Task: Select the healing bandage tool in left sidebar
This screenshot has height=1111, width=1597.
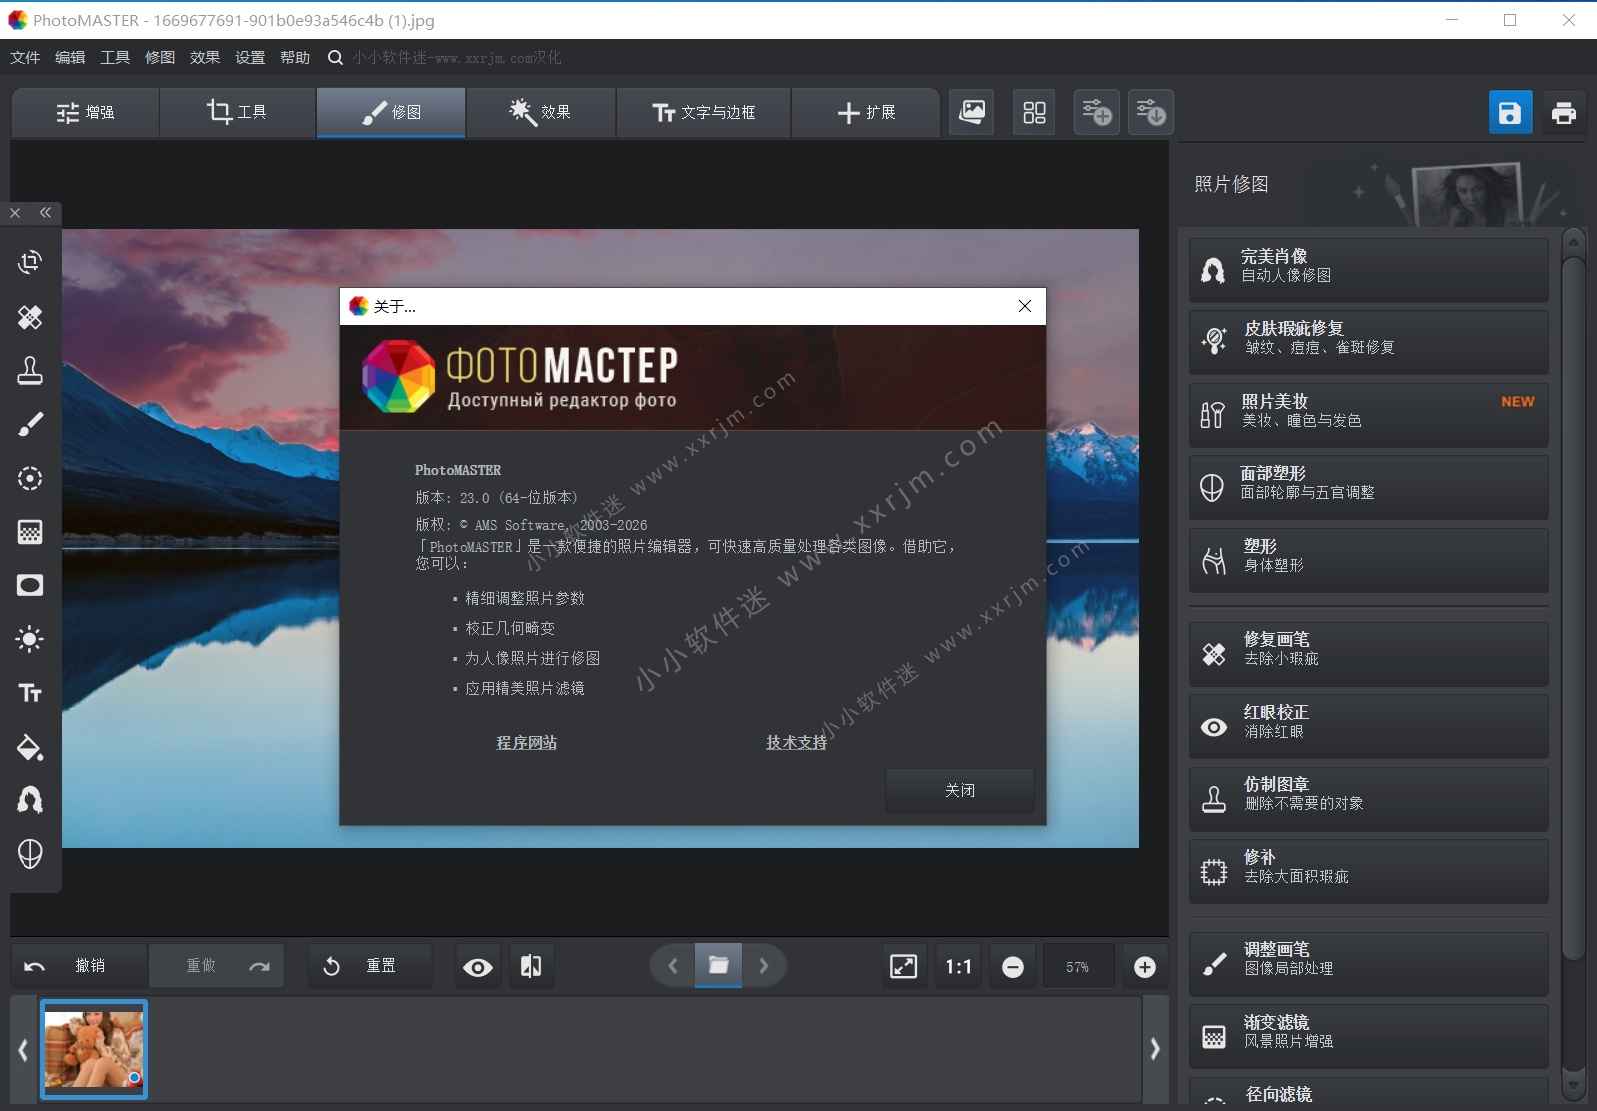Action: point(30,317)
